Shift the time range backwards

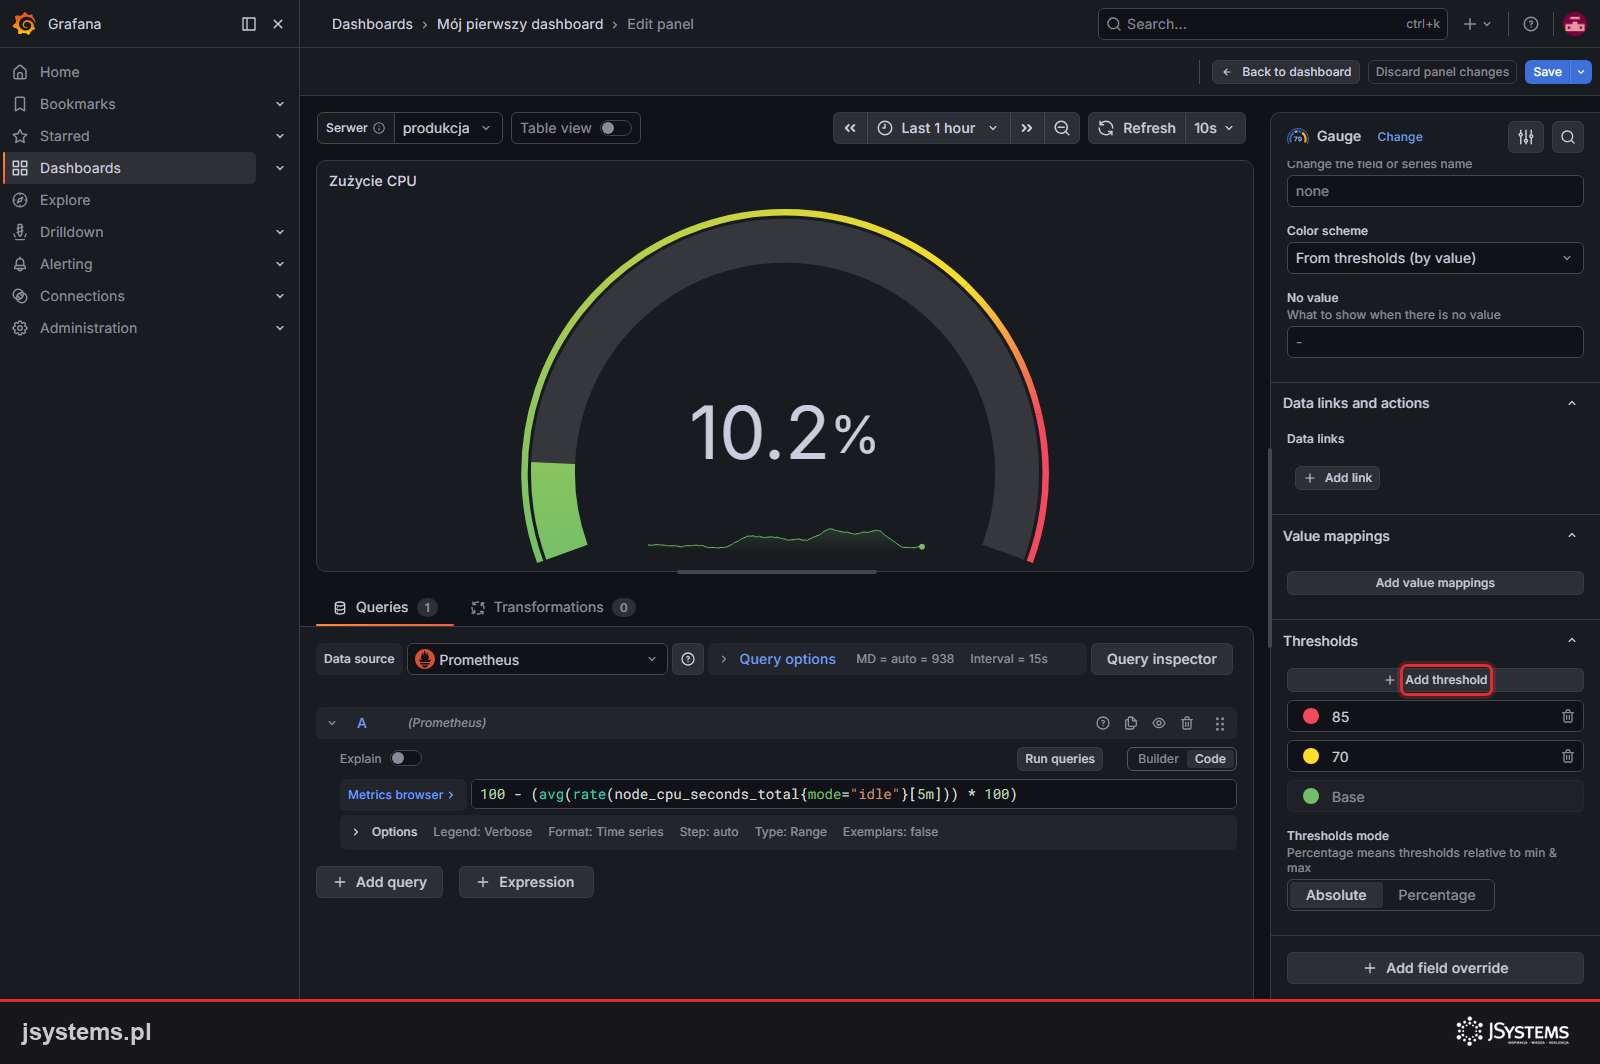(x=850, y=128)
